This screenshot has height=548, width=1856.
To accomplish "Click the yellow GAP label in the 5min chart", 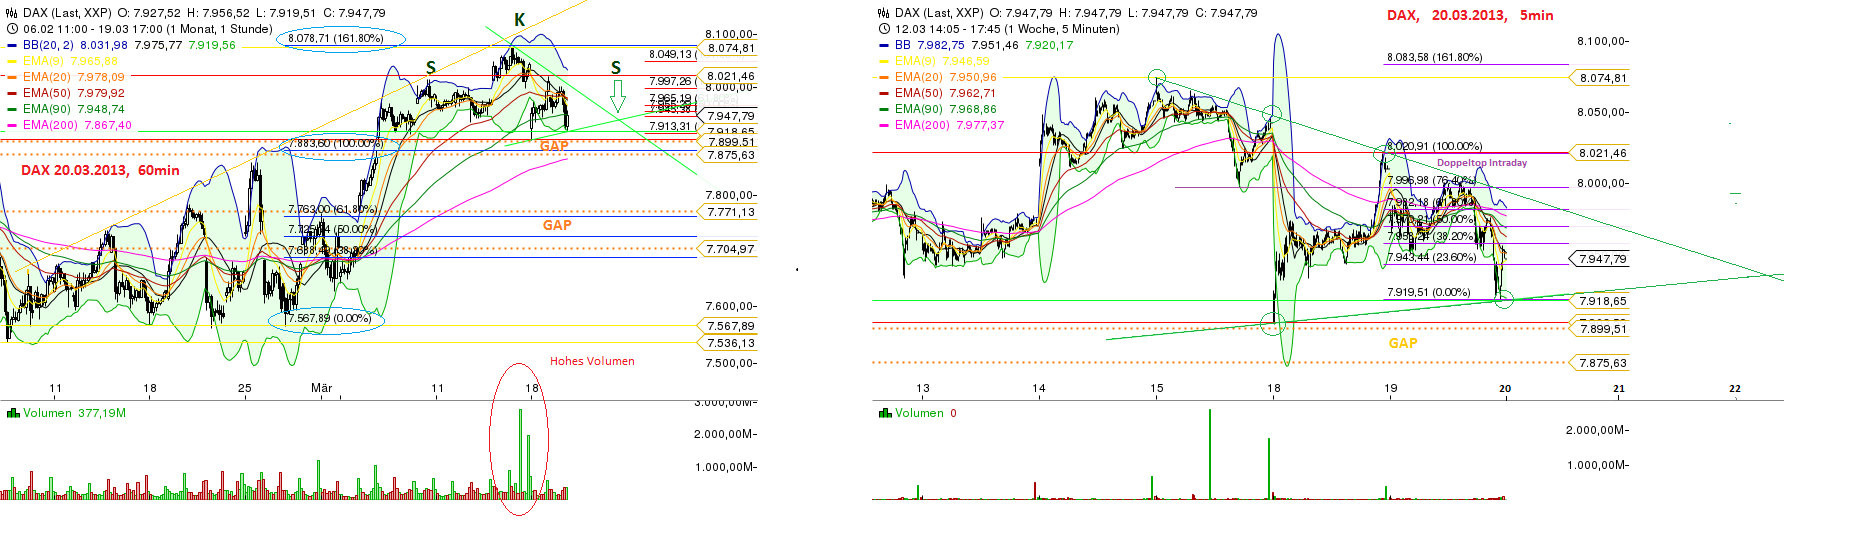I will (1403, 343).
